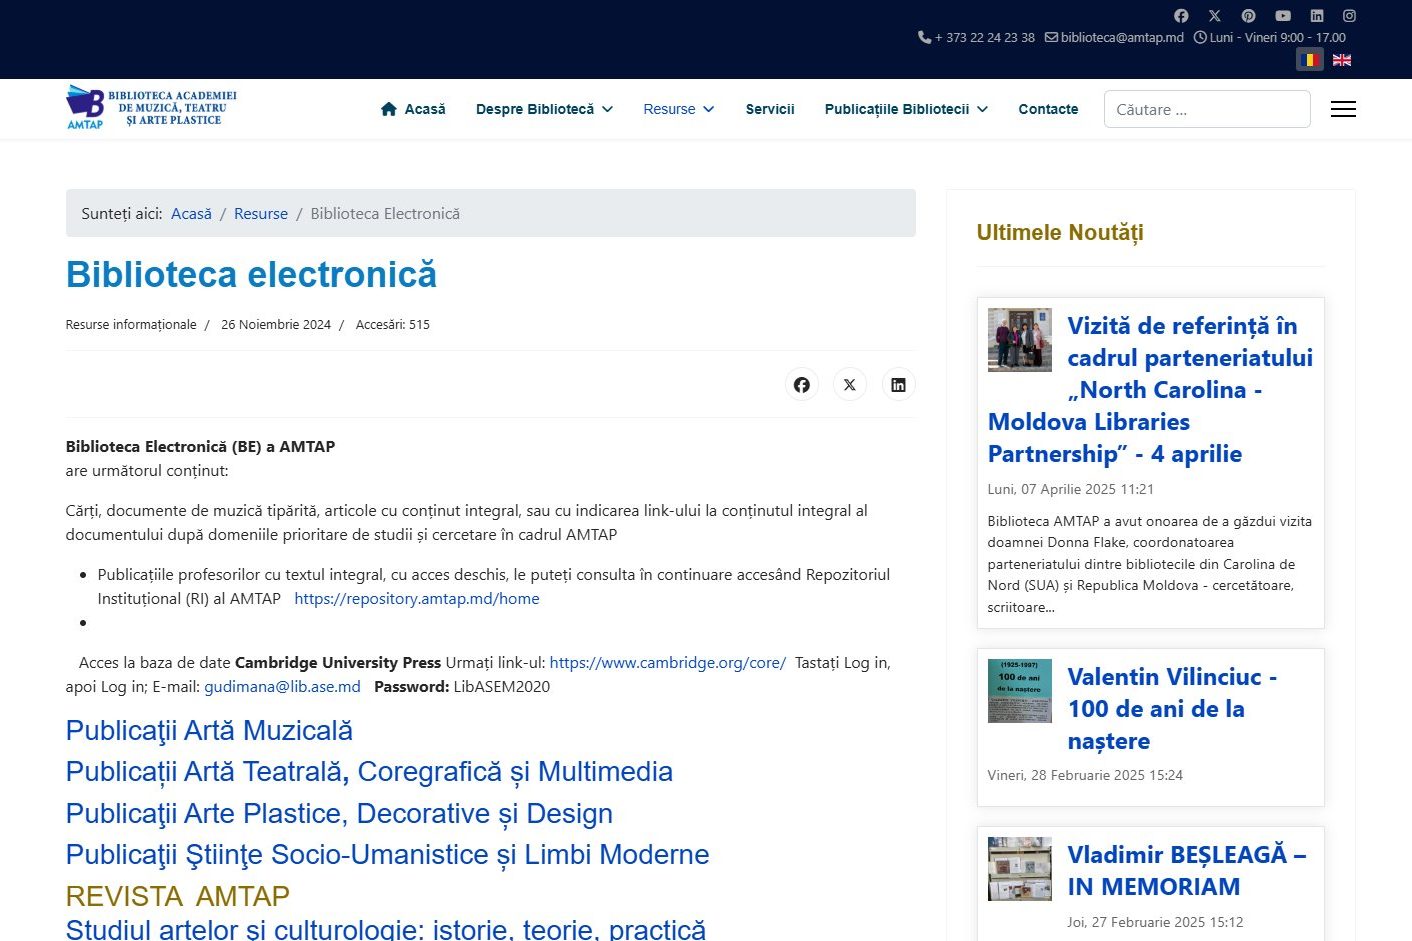Image resolution: width=1412 pixels, height=941 pixels.
Task: Share article via Facebook round icon
Action: [x=801, y=385]
